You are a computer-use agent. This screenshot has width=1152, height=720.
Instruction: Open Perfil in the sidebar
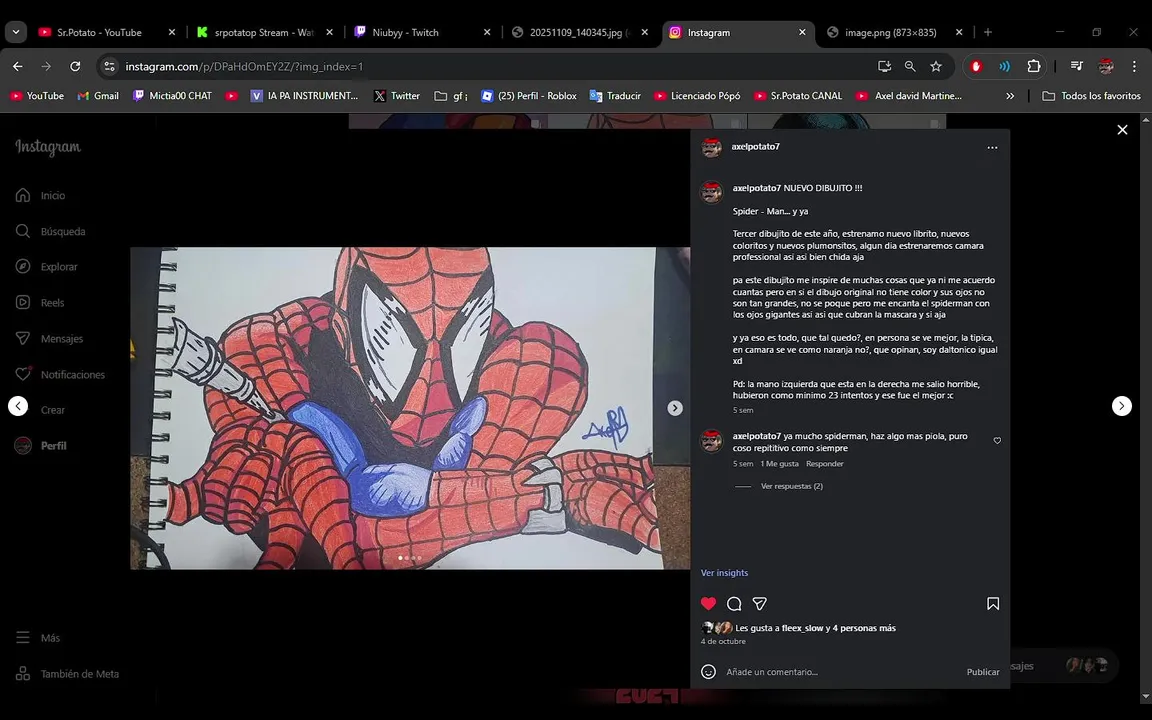pos(41,446)
